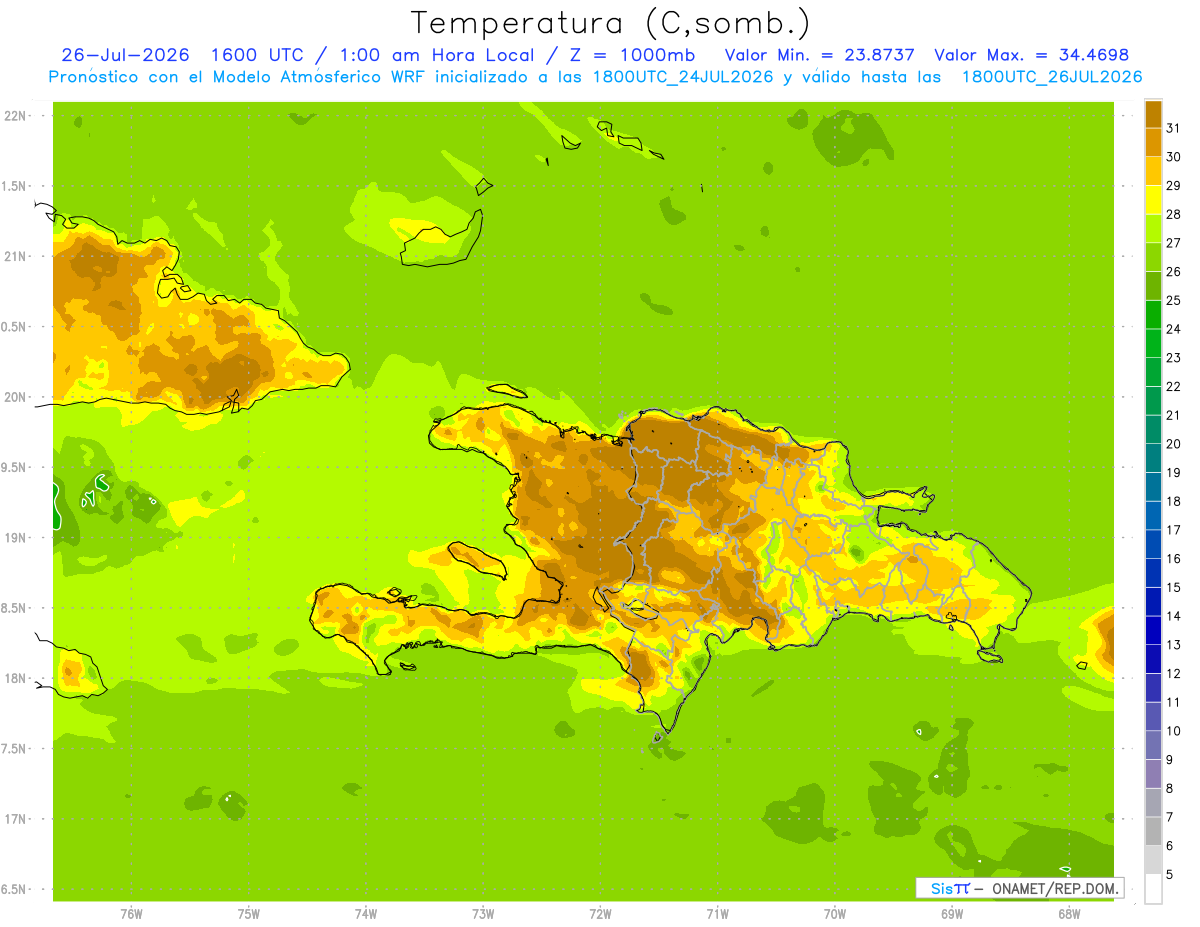This screenshot has width=1200, height=927.
Task: Click legend value '22'
Action: [1174, 387]
